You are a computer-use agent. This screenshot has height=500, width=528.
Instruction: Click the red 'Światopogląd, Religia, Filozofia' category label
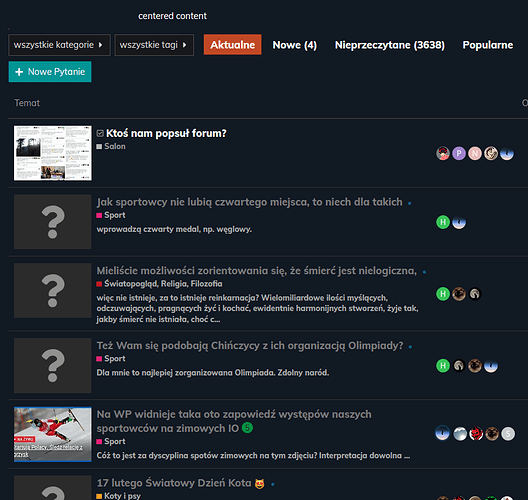click(x=163, y=284)
